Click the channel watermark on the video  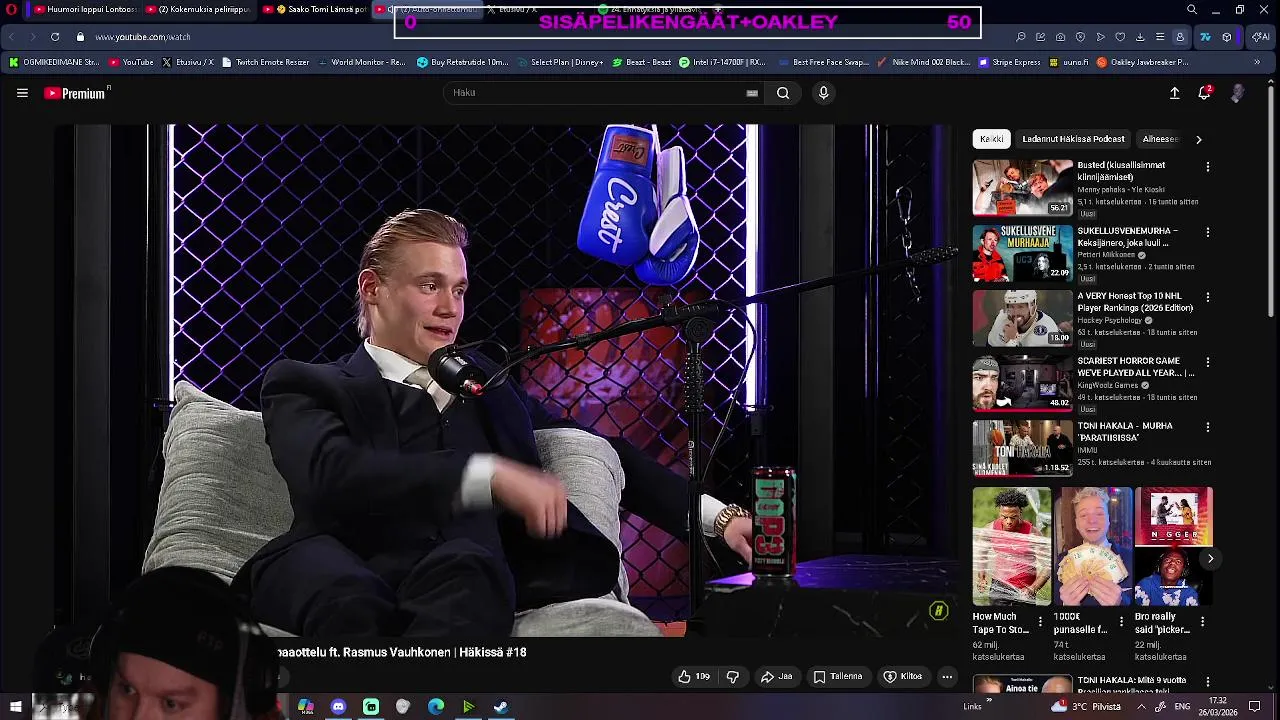[938, 611]
